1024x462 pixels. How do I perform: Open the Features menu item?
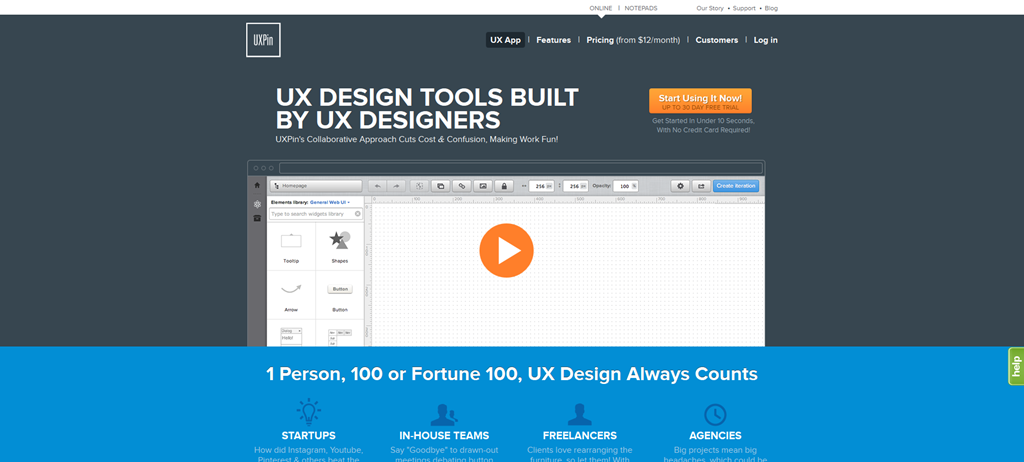(x=554, y=40)
